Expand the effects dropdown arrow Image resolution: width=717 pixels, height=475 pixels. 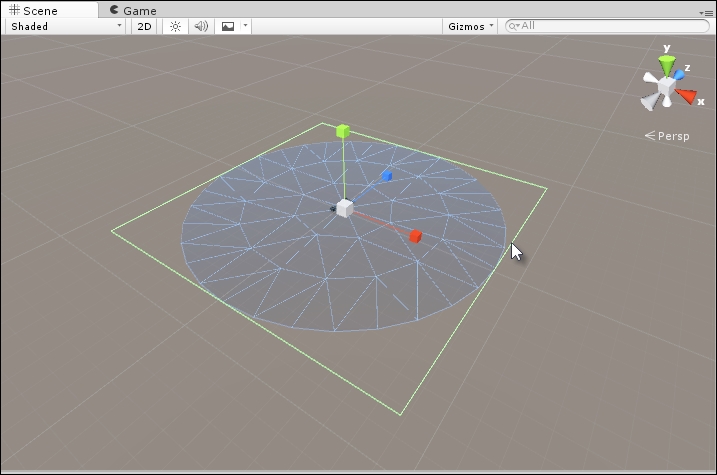click(246, 26)
